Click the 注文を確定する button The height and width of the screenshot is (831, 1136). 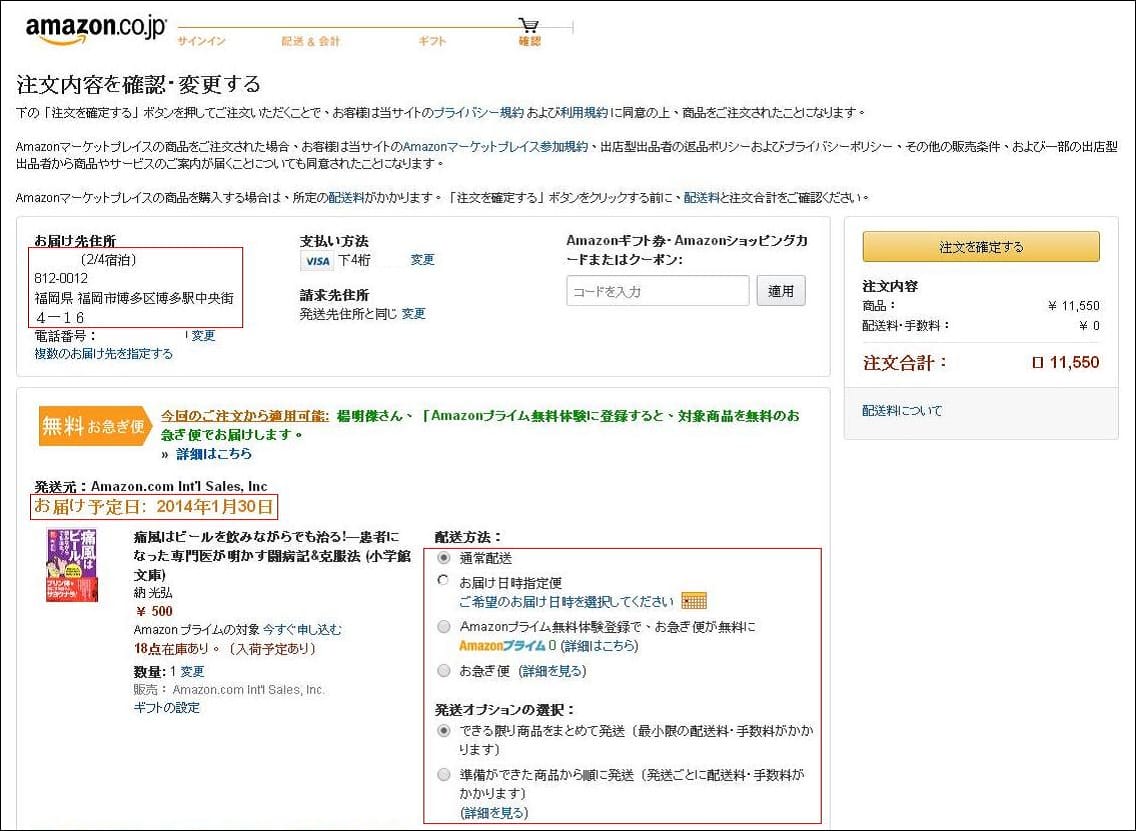pyautogui.click(x=981, y=246)
